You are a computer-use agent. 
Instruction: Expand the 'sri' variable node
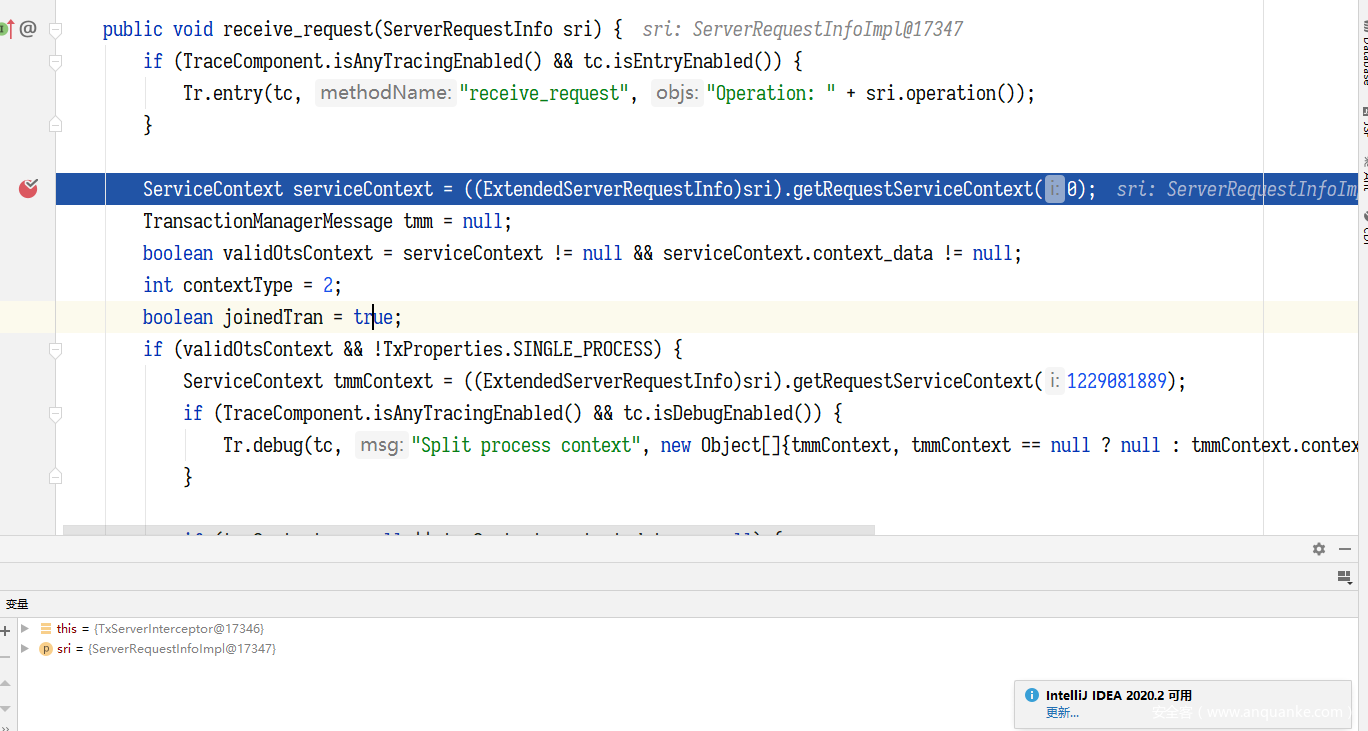26,649
